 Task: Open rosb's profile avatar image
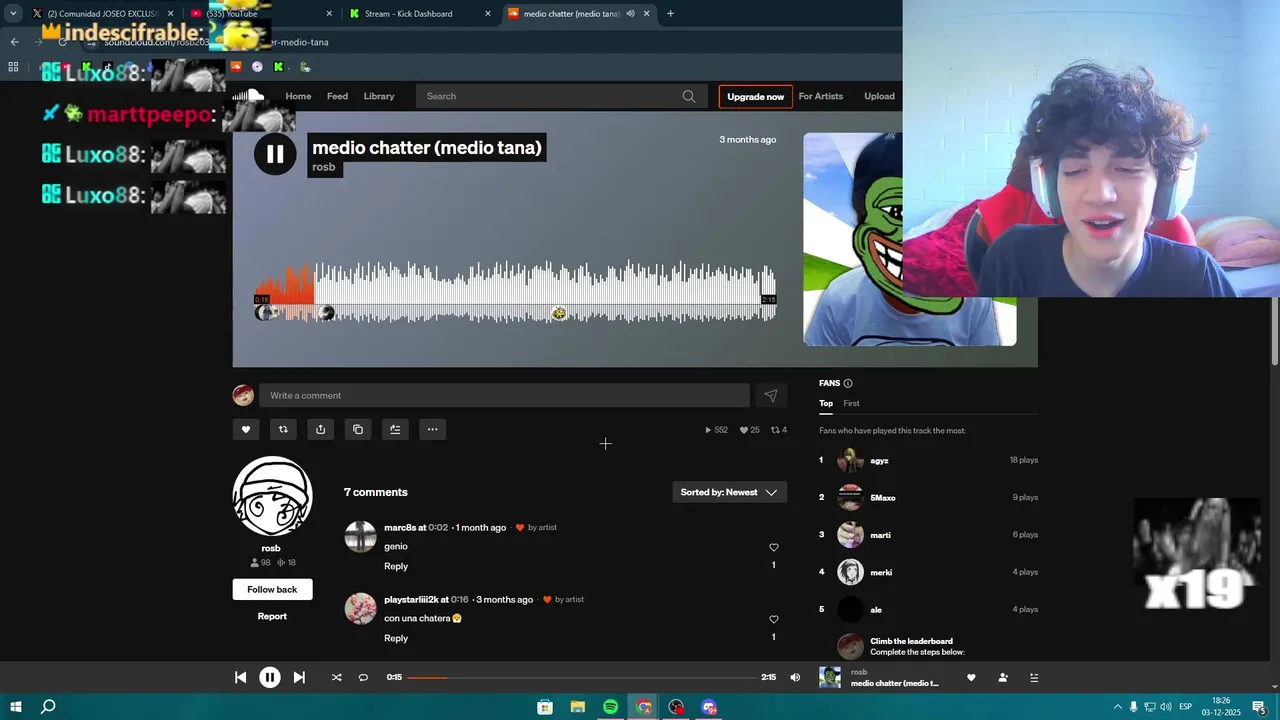click(273, 496)
